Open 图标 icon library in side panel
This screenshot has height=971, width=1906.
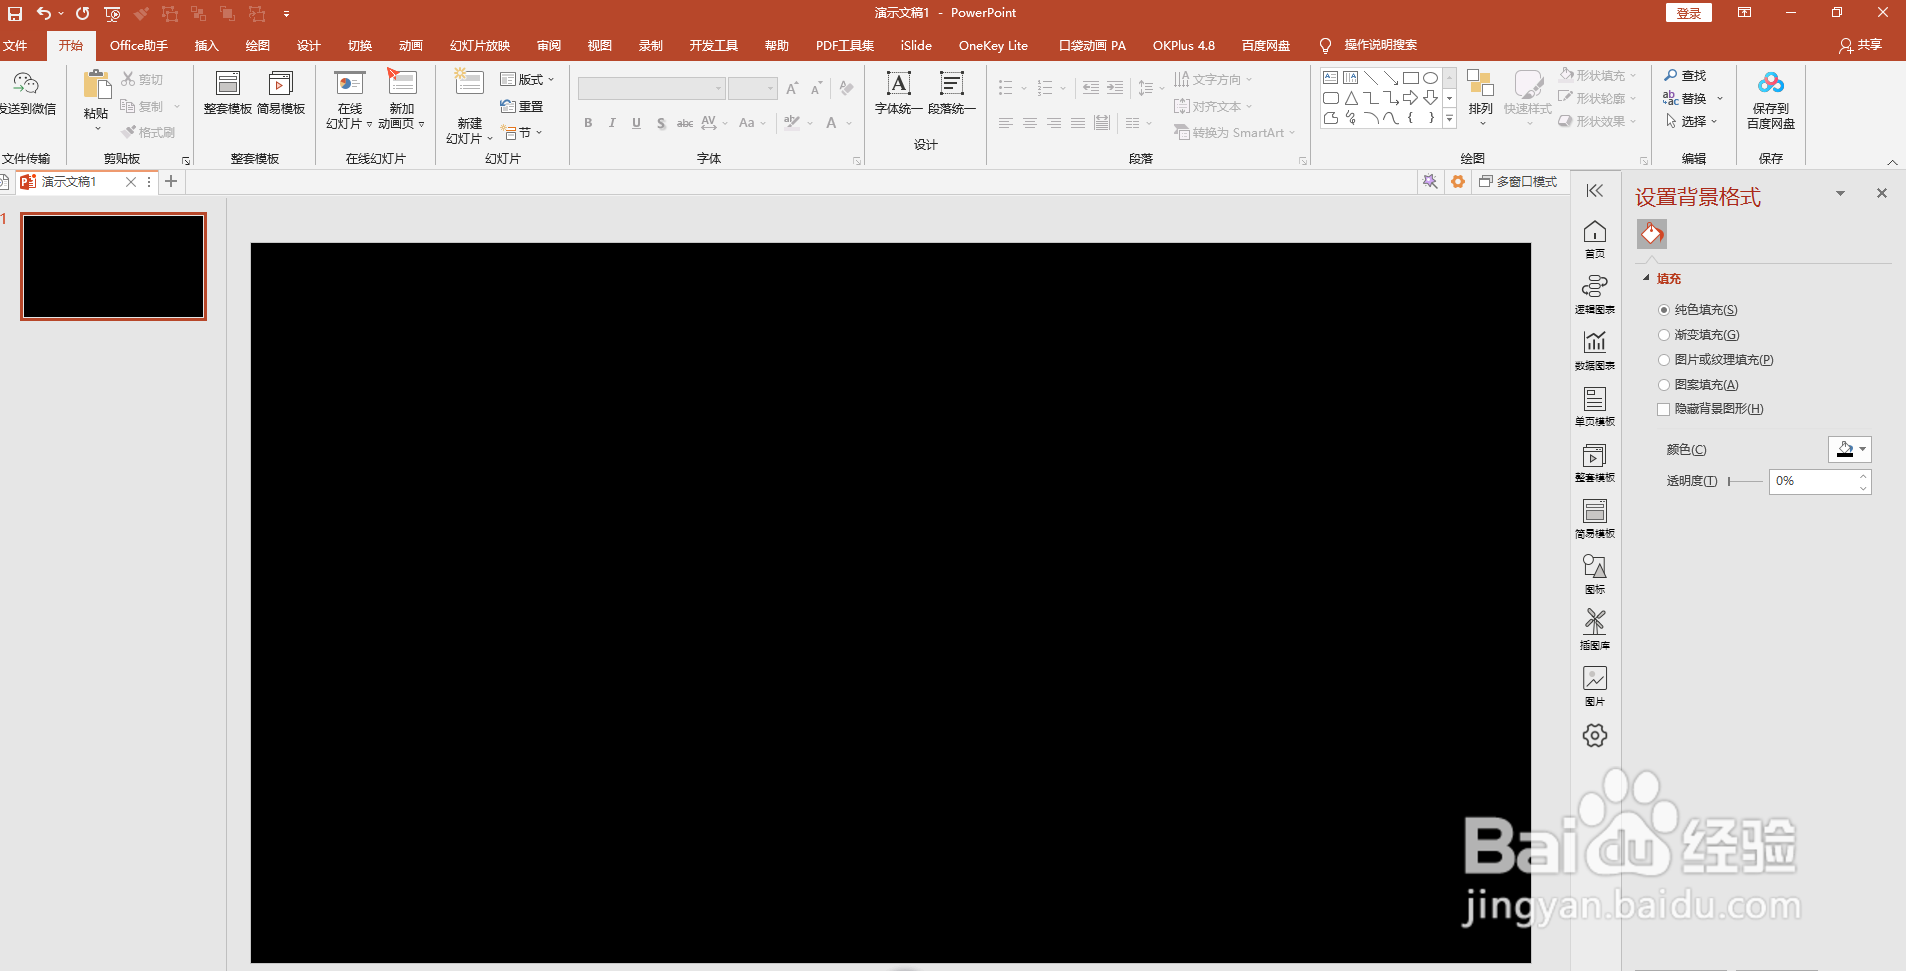(1595, 567)
